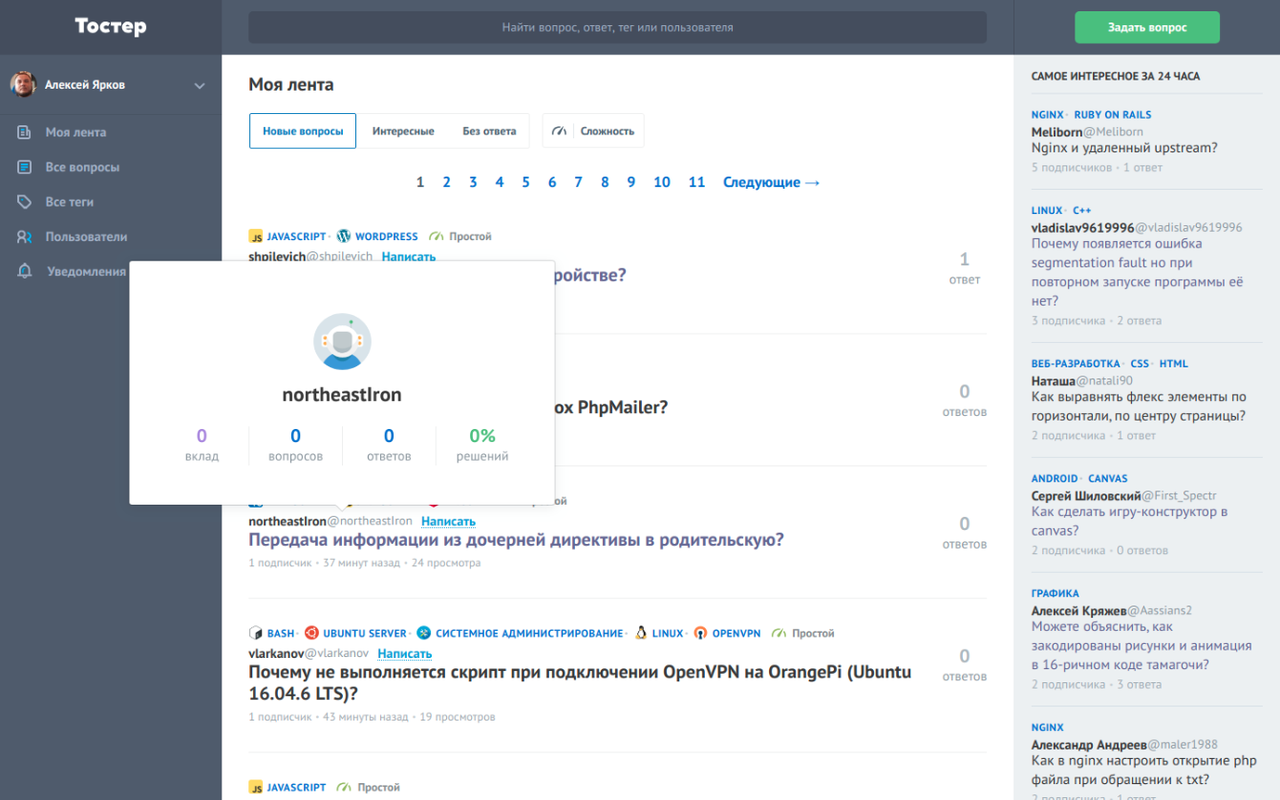Click the Моя лента sidebar icon
The width and height of the screenshot is (1280, 800).
25,132
